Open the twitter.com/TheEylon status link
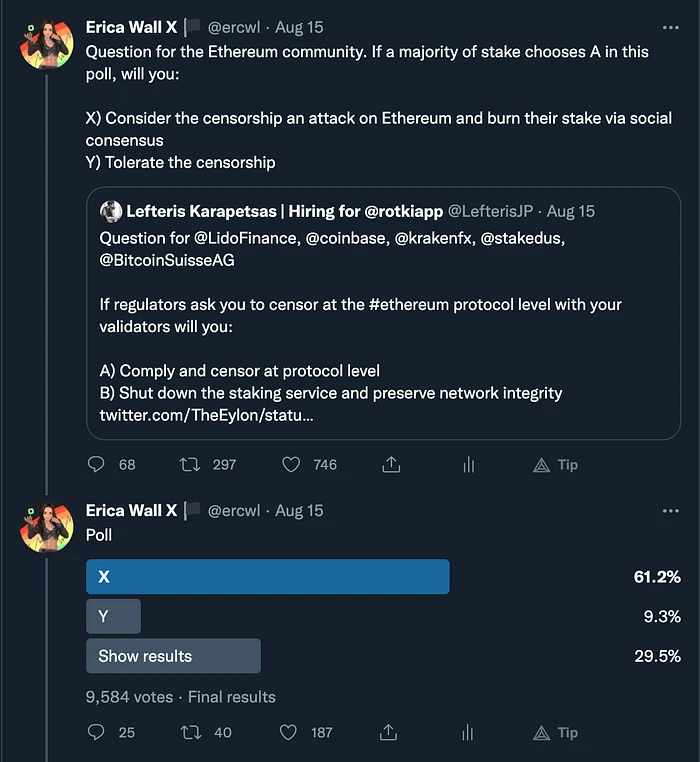 point(206,415)
